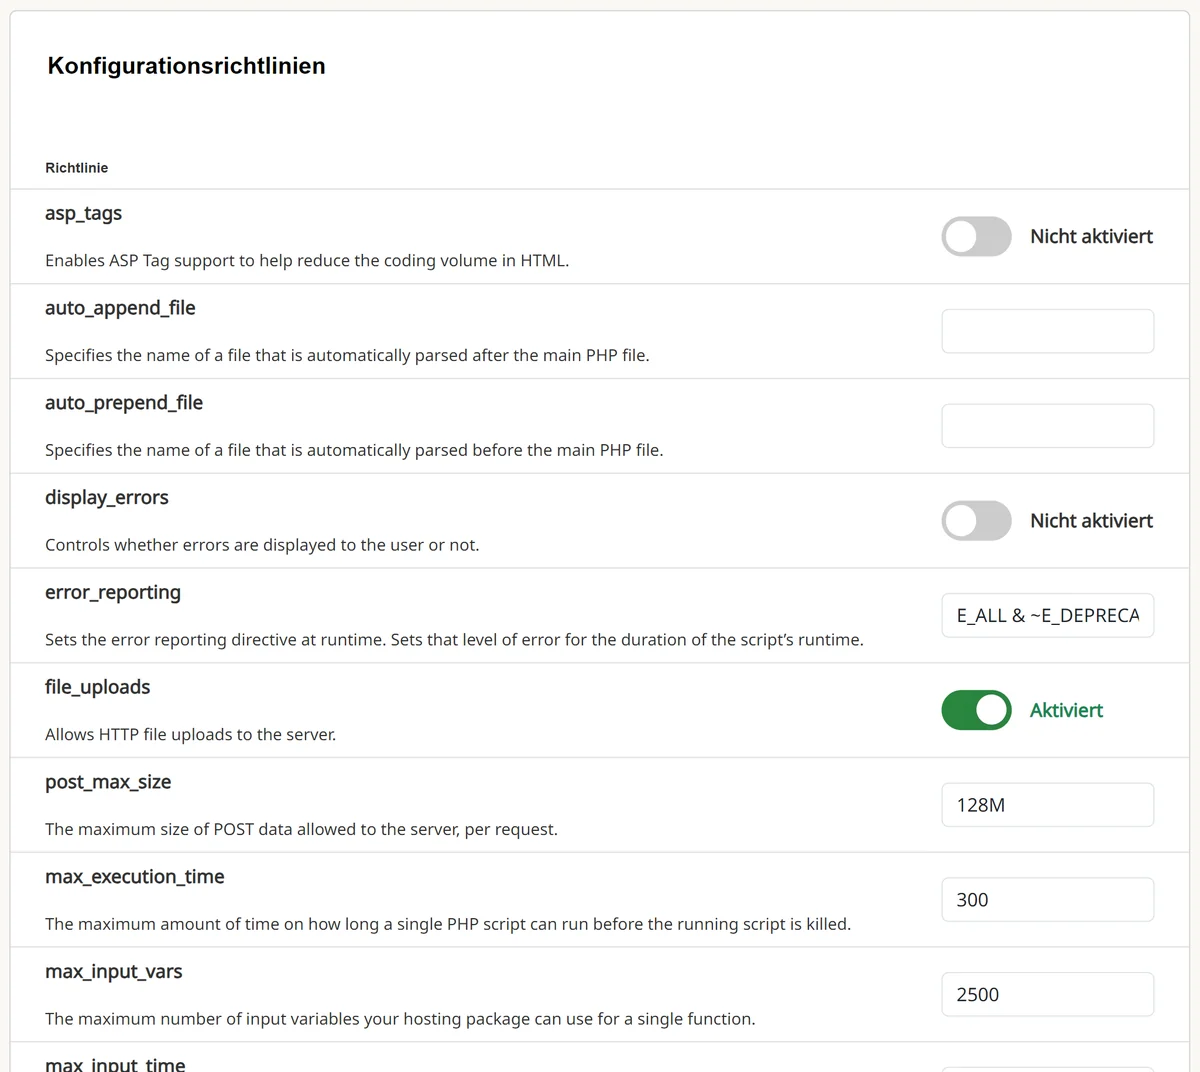Click the asp_tags policy name
This screenshot has height=1072, width=1200.
[83, 213]
